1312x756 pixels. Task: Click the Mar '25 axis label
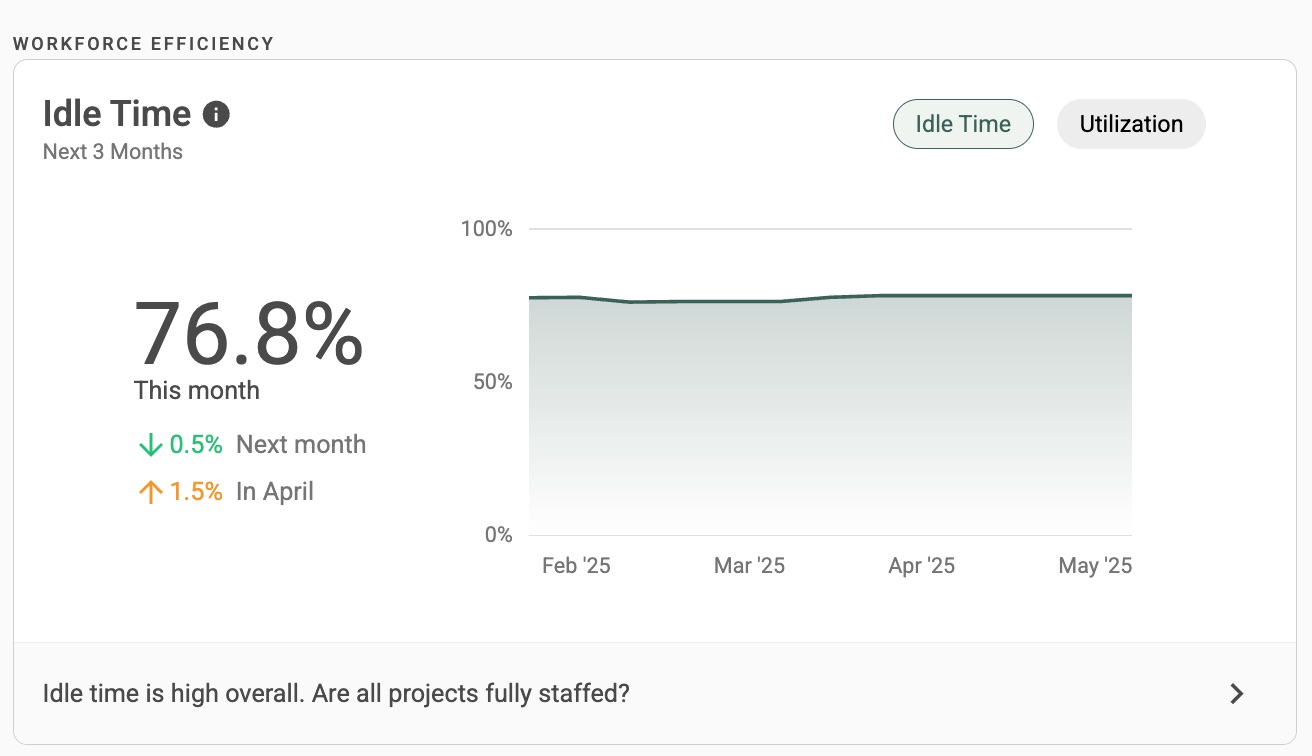749,566
